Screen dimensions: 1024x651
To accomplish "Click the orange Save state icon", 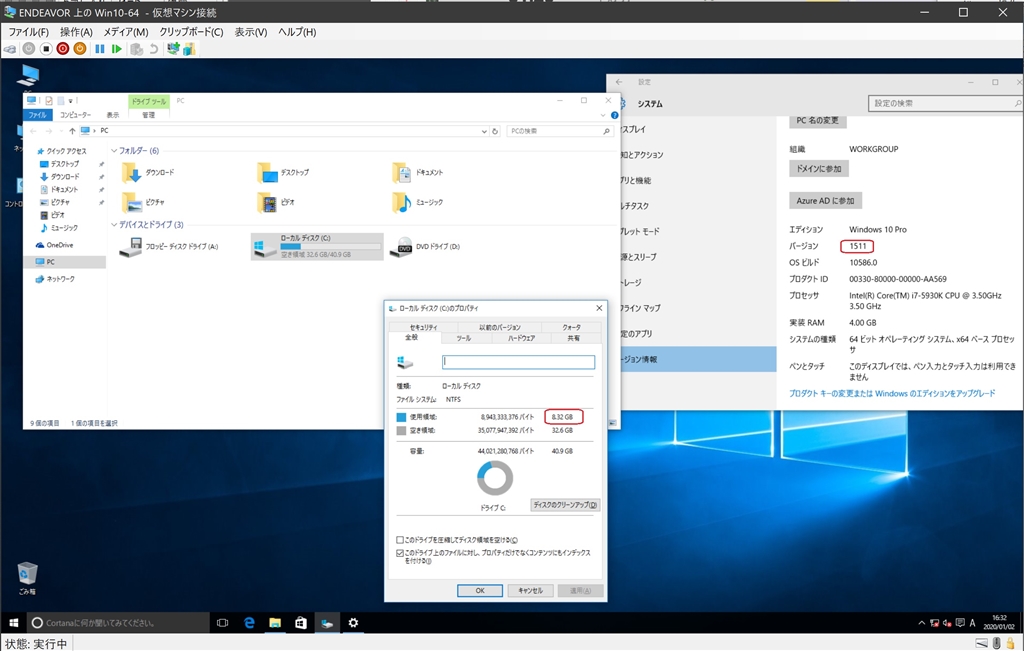I will [x=80, y=49].
